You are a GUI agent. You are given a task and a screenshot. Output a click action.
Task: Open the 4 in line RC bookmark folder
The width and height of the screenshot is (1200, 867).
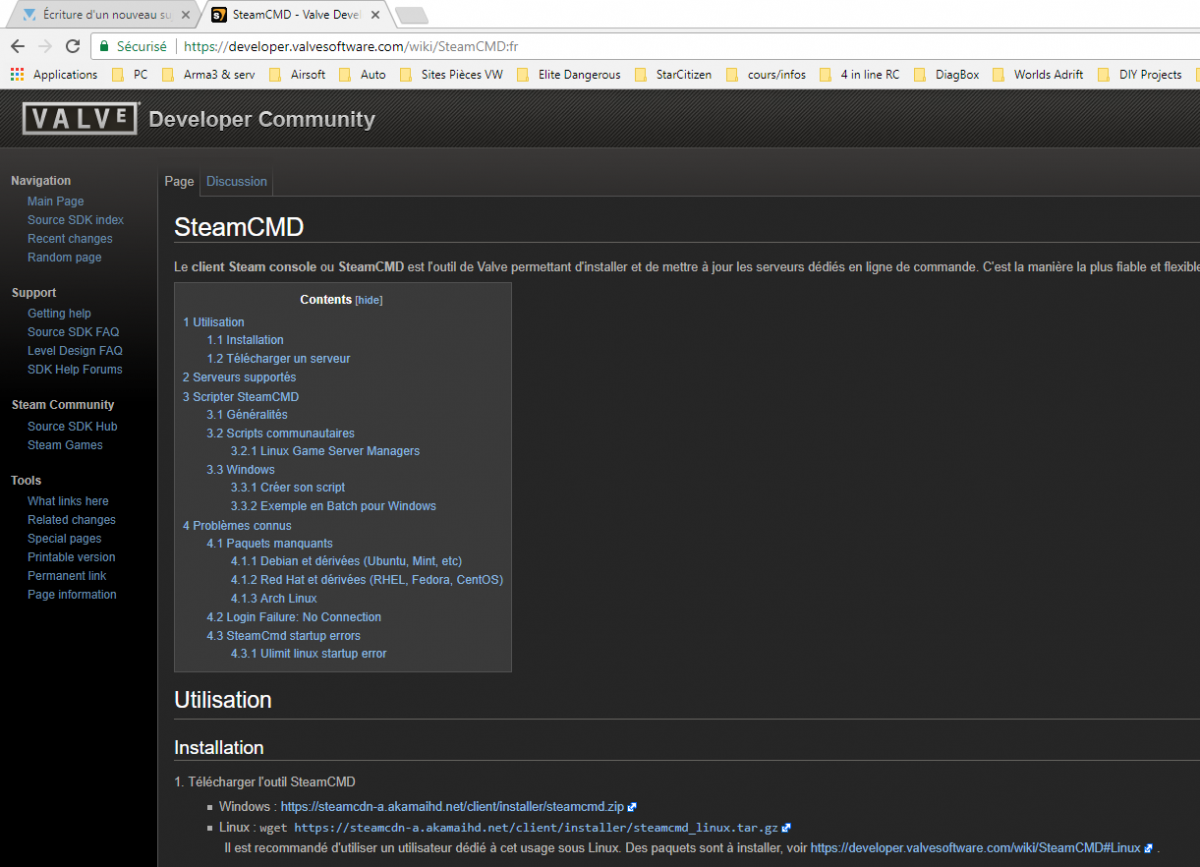[859, 74]
